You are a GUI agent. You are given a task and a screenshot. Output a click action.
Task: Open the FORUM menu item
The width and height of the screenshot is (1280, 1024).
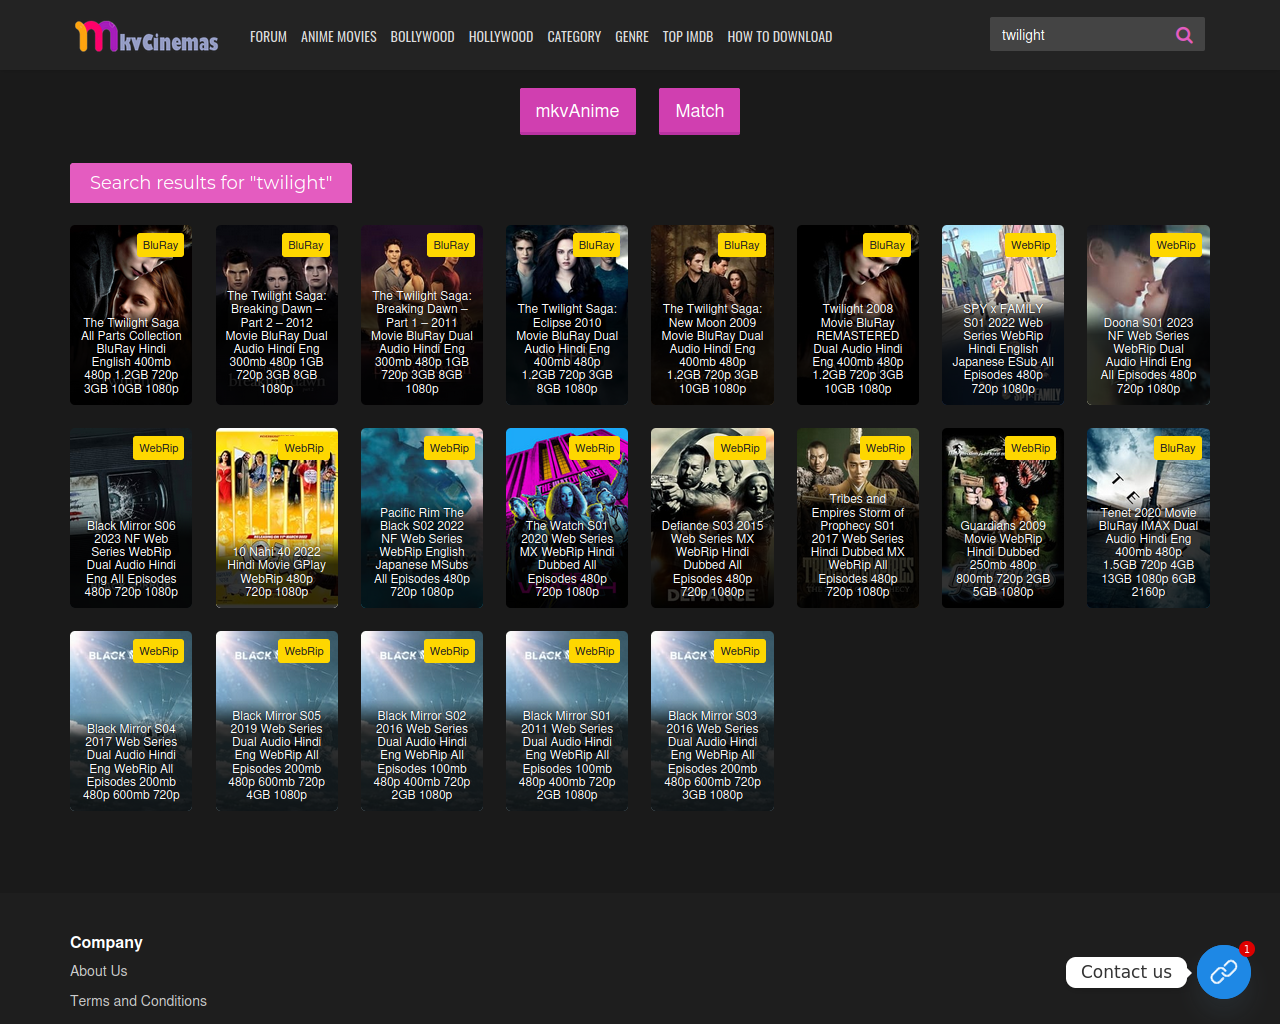[x=268, y=37]
